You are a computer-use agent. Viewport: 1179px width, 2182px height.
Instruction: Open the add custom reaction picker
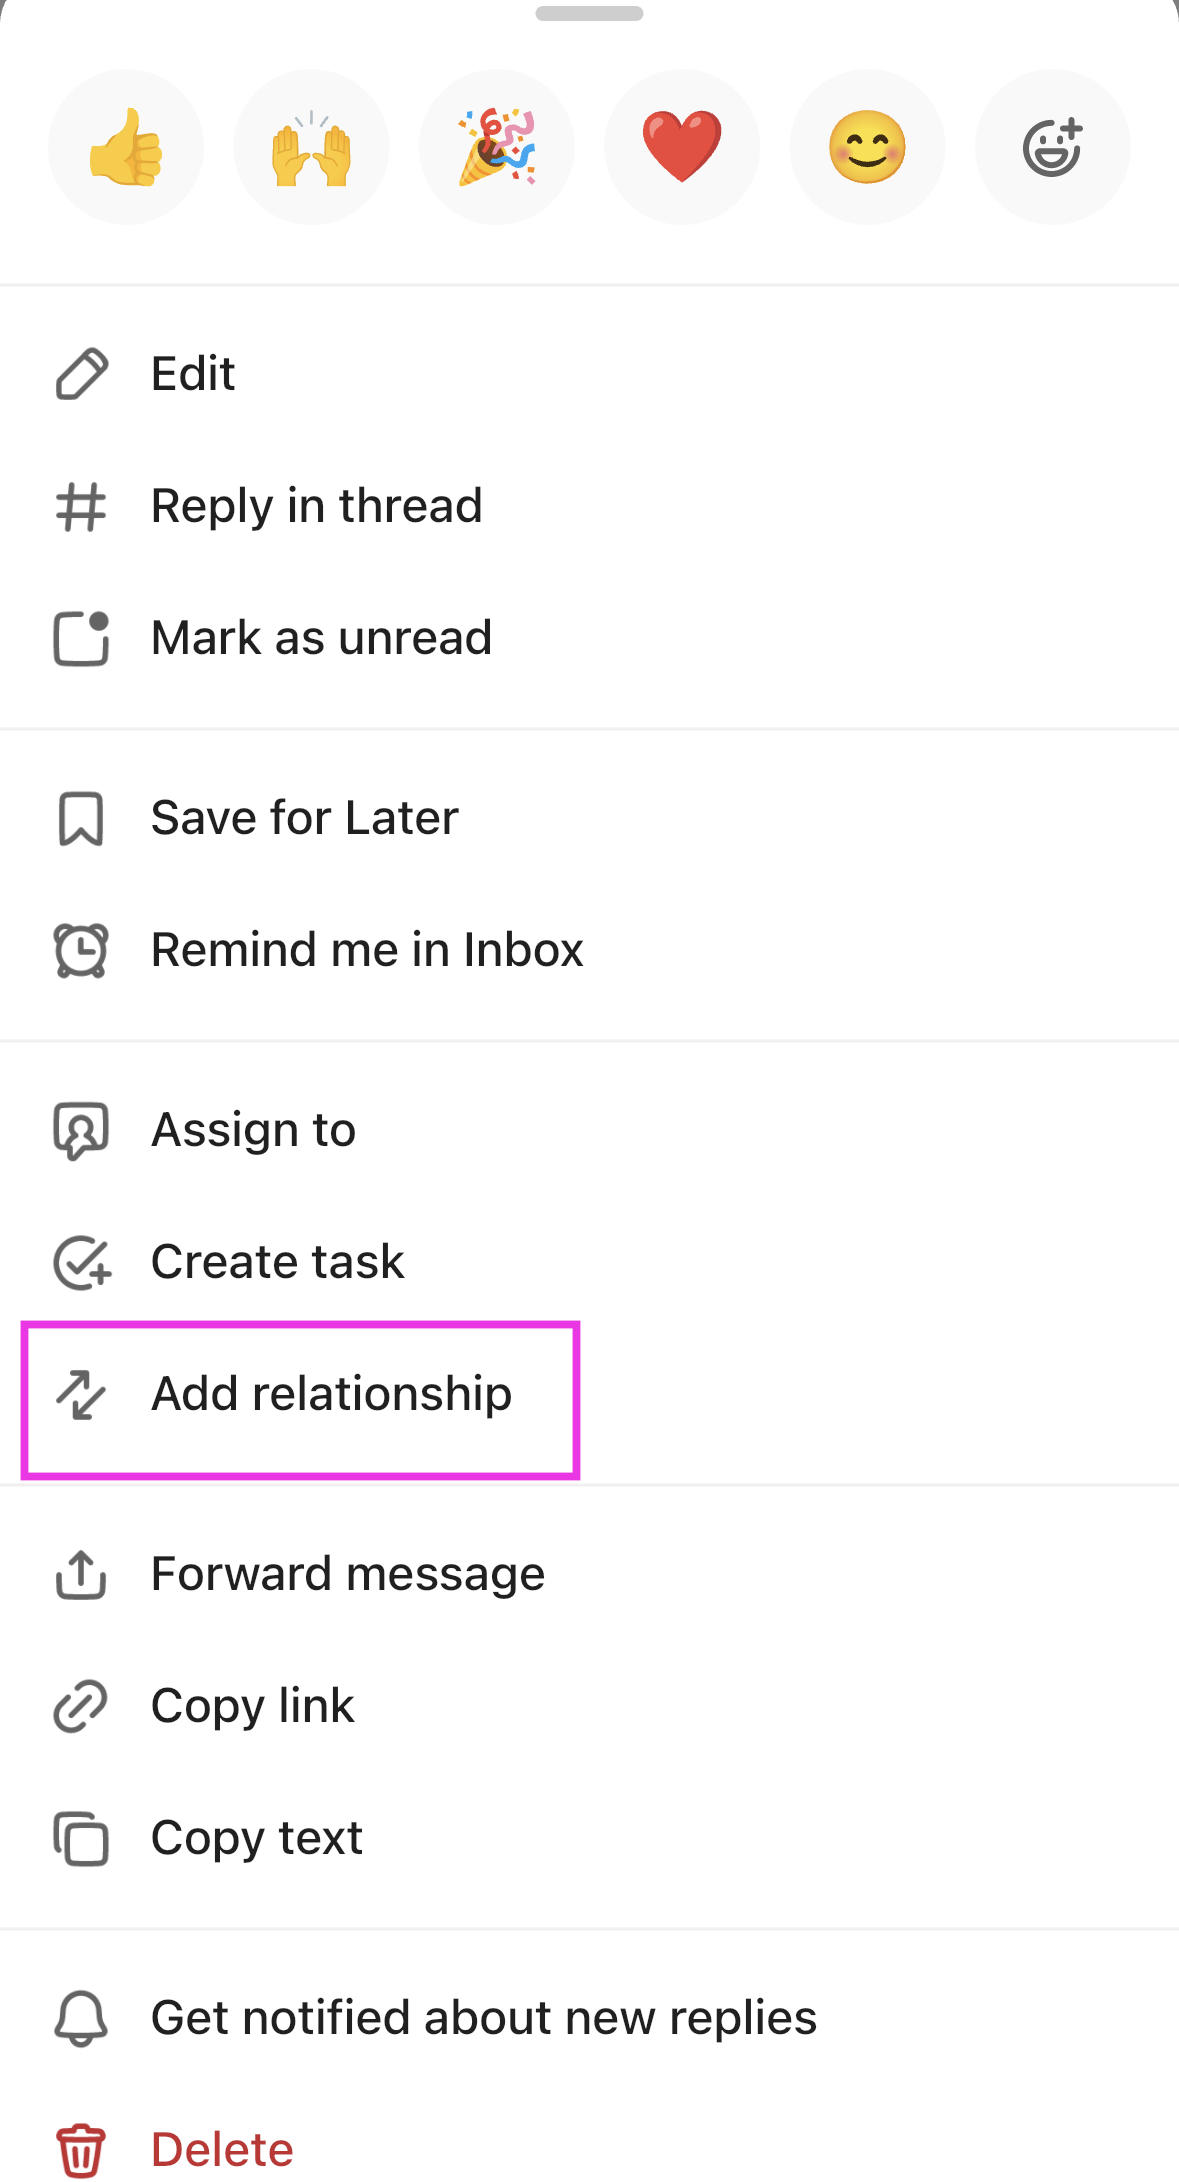tap(1052, 147)
